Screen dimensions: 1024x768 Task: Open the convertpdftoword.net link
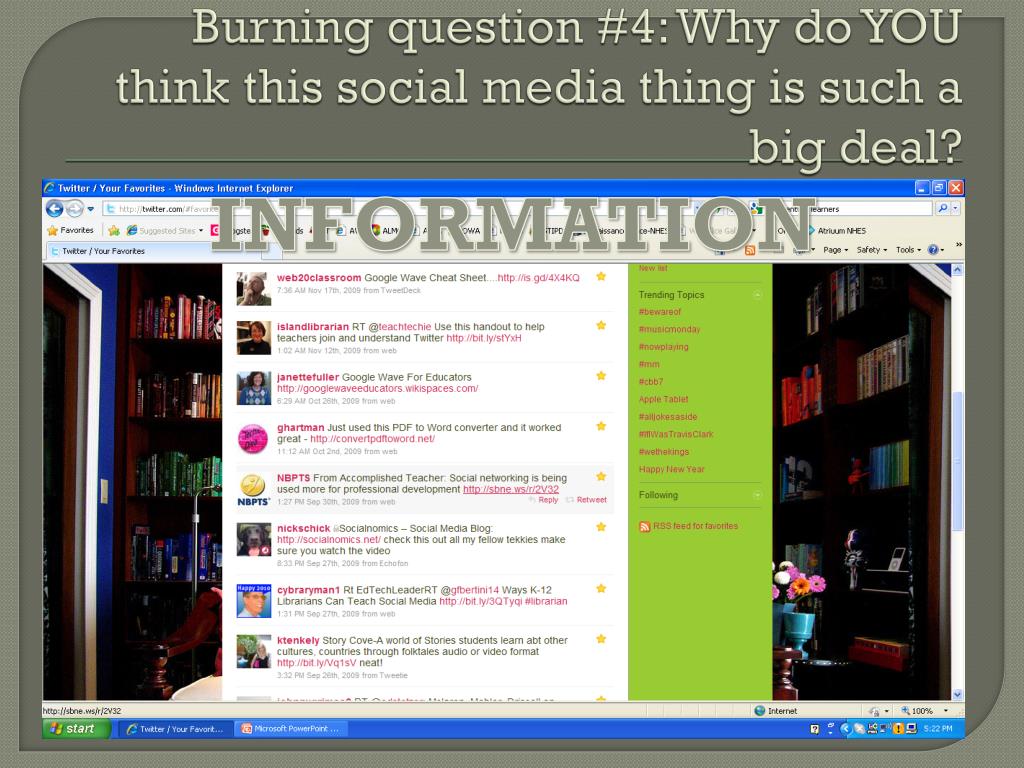(x=372, y=439)
